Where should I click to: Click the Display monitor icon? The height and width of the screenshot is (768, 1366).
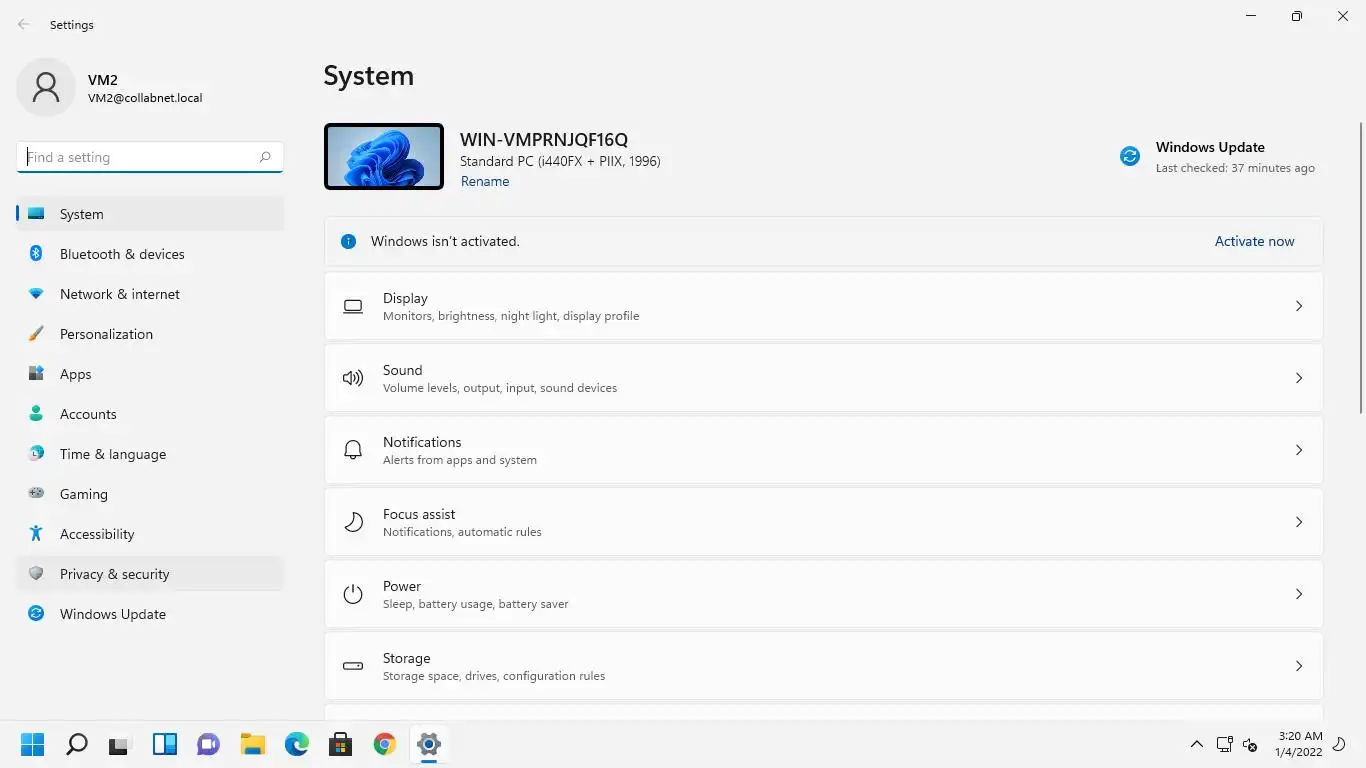353,306
